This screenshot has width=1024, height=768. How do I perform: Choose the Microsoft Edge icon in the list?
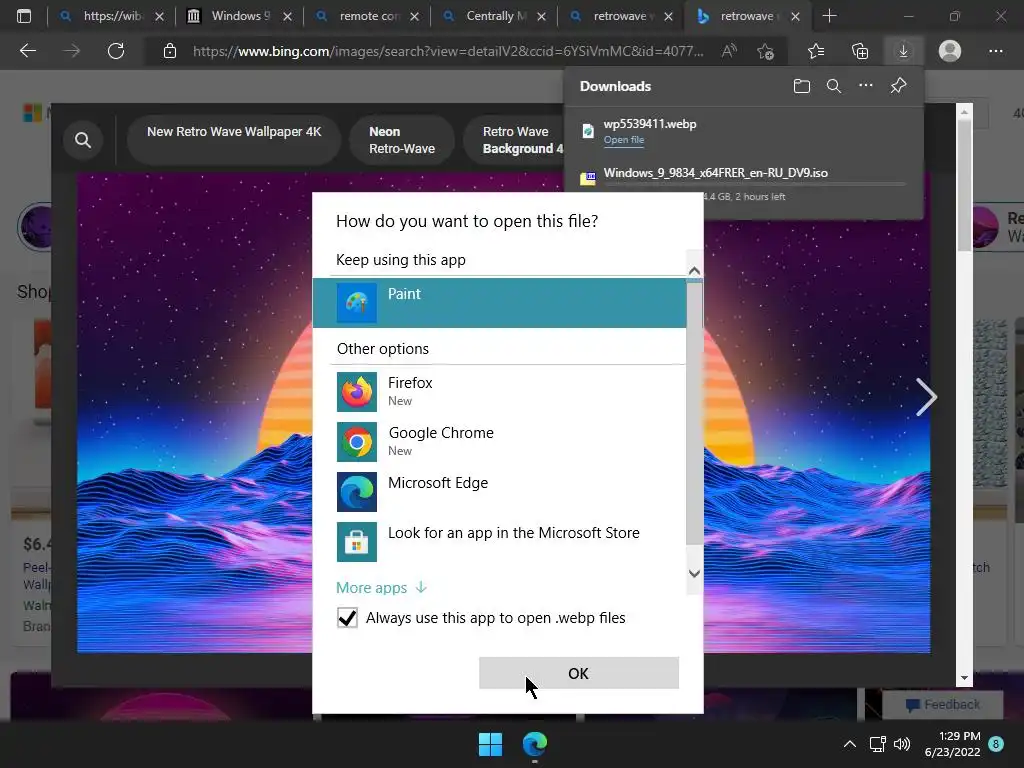(357, 492)
